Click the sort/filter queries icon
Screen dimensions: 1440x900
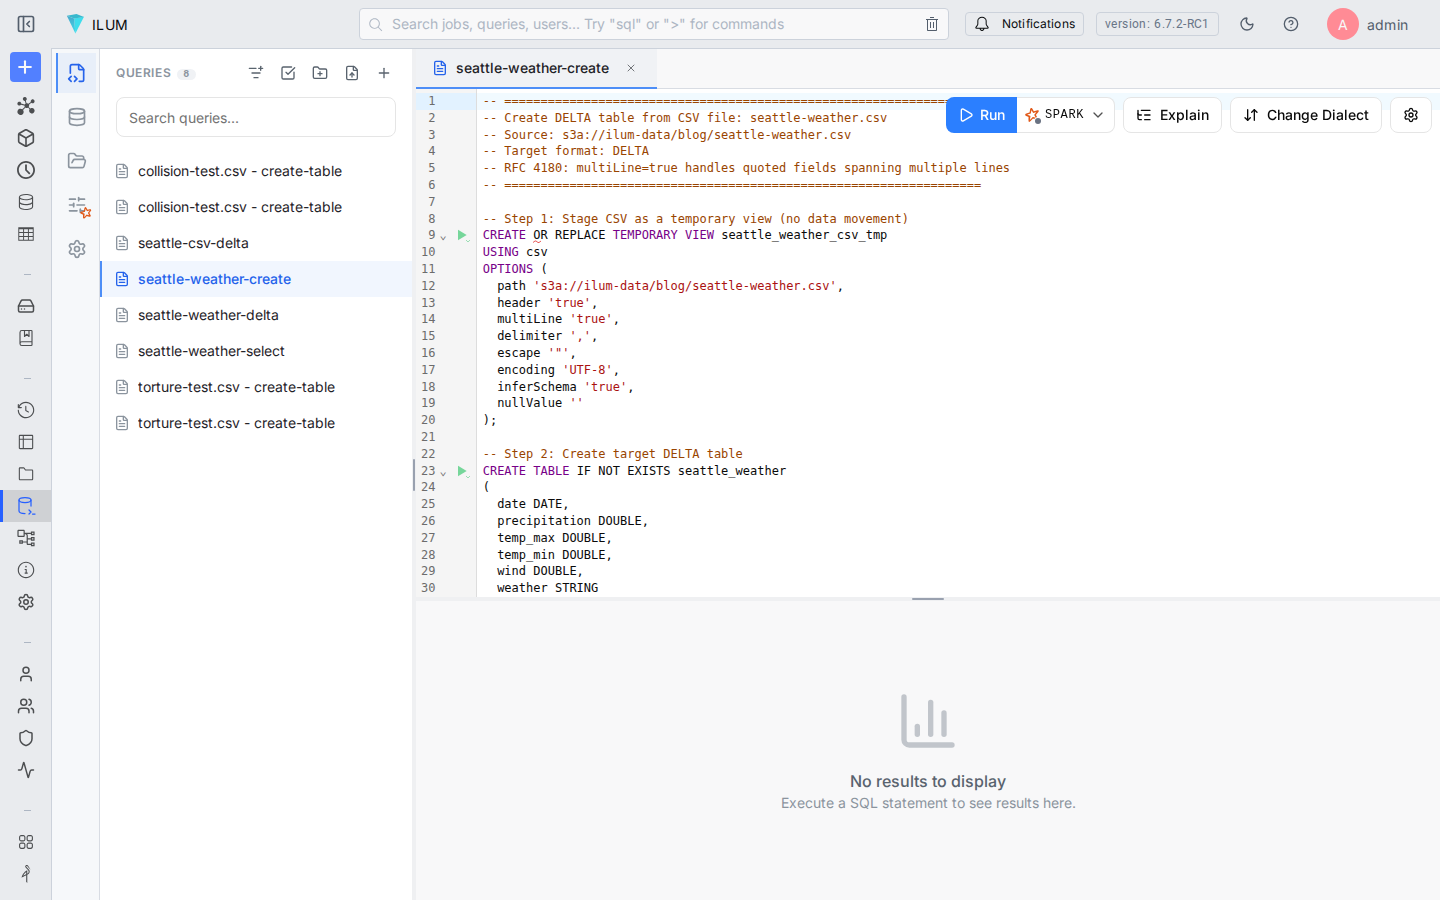point(256,73)
